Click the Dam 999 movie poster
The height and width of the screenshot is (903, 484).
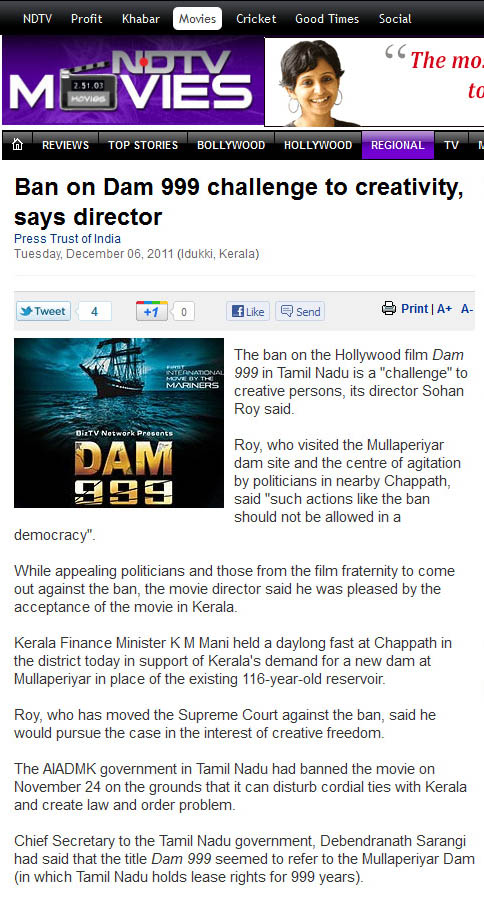(119, 423)
